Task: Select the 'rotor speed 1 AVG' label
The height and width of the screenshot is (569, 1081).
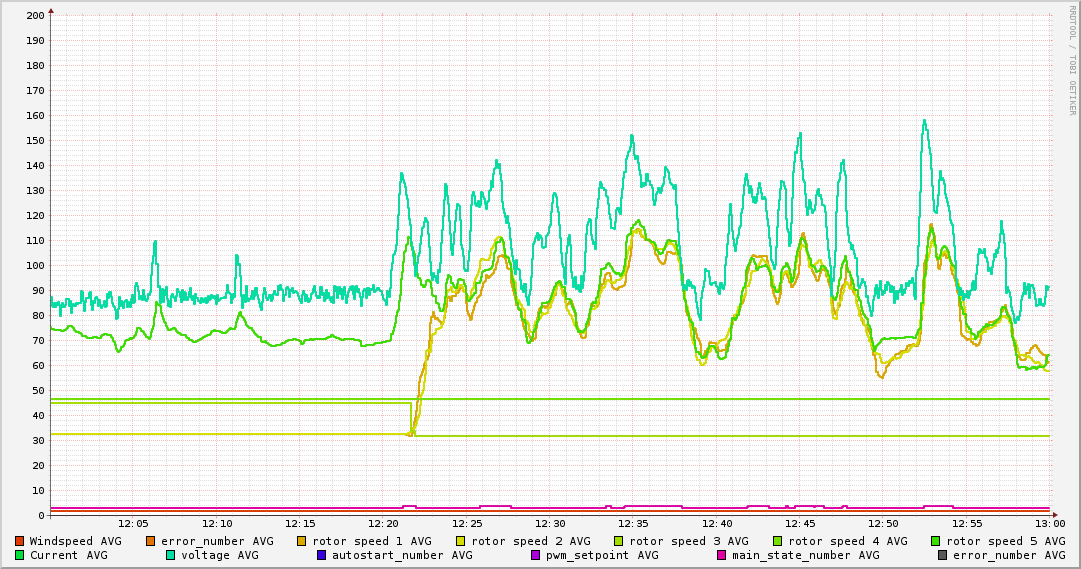Action: 372,541
